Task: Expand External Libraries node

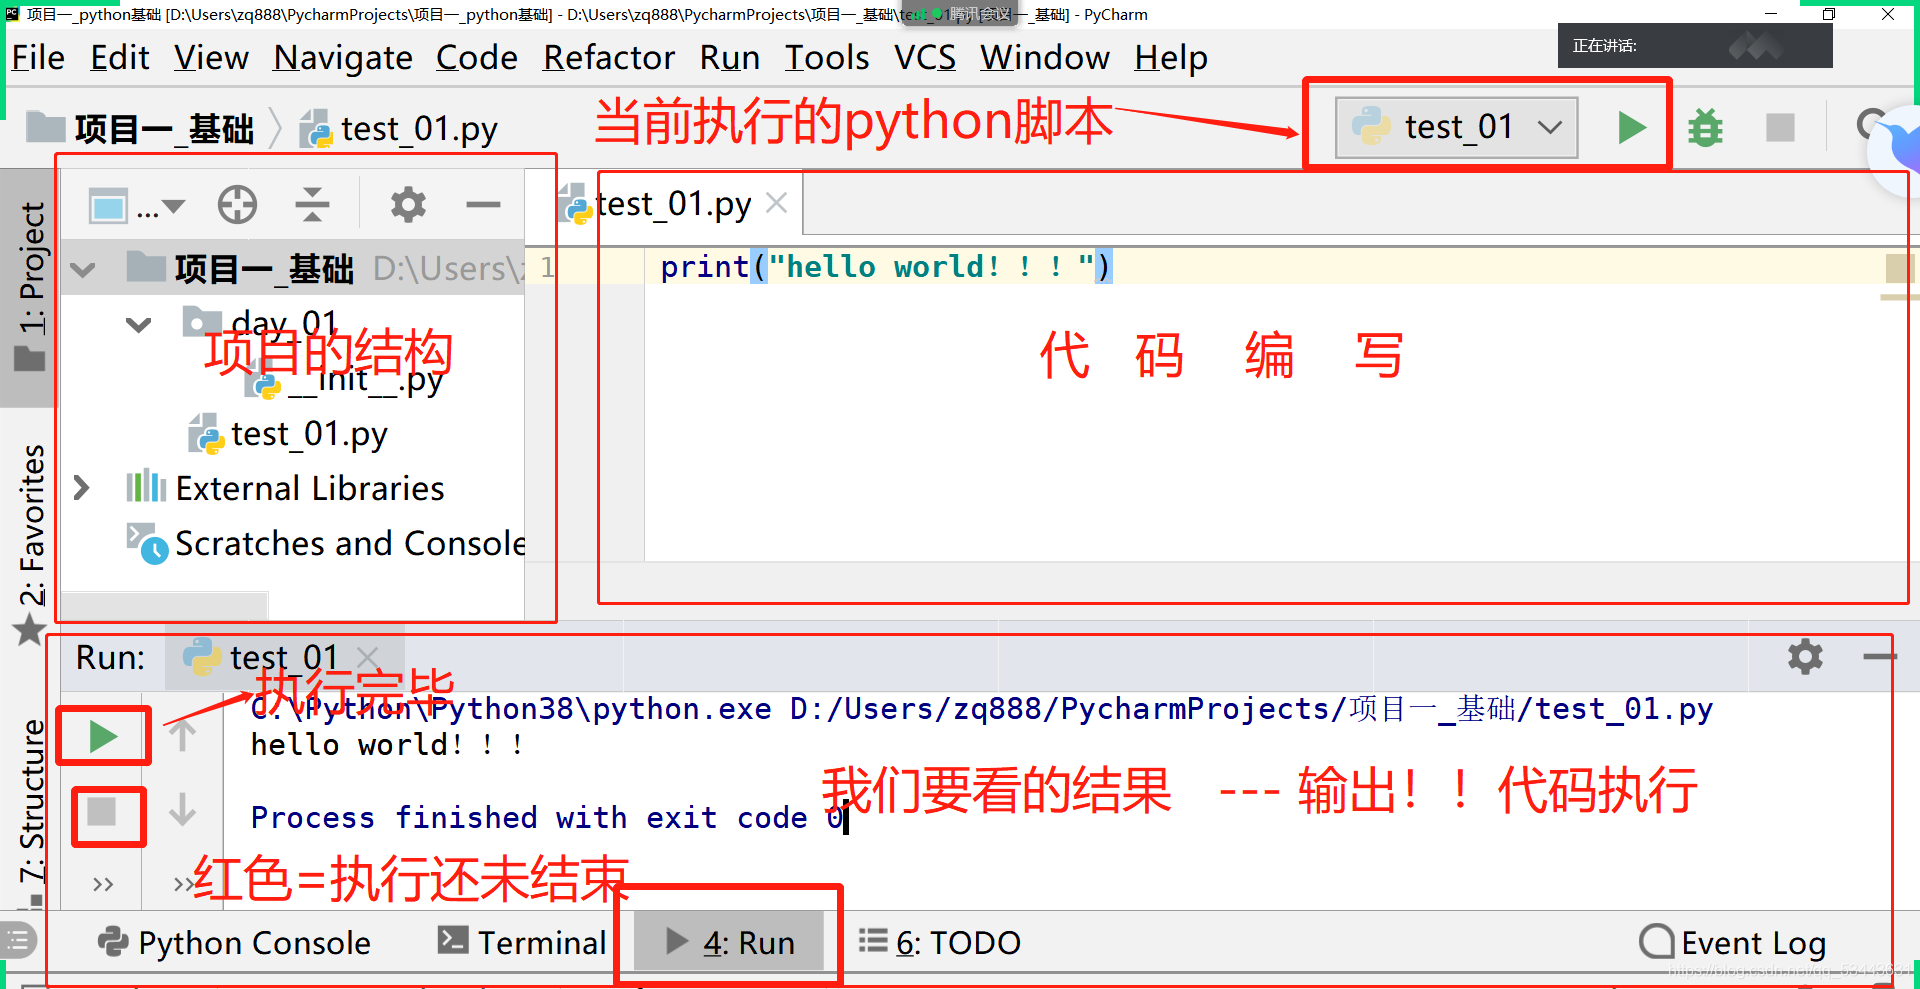Action: click(x=82, y=488)
